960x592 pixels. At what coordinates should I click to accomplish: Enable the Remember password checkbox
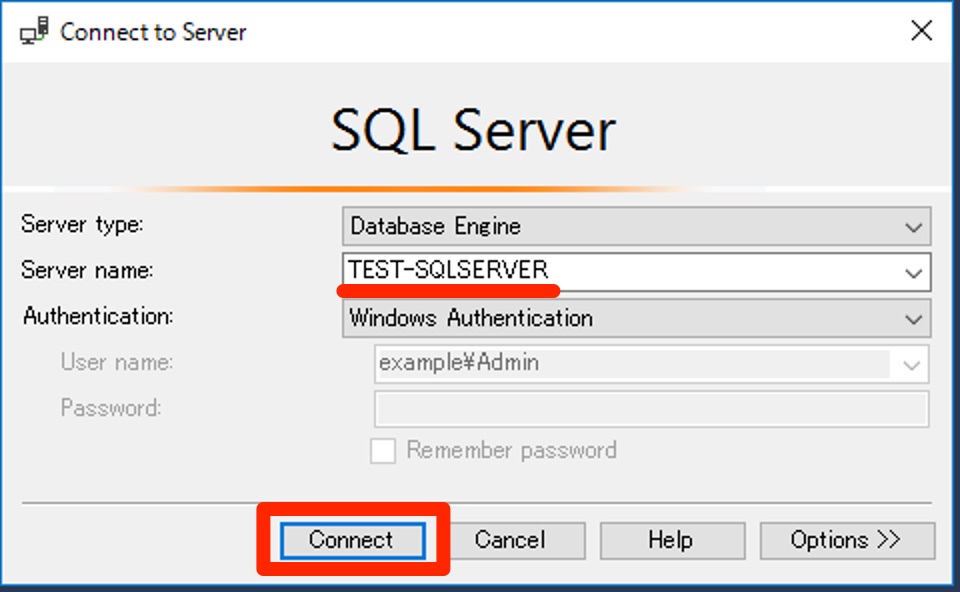(383, 451)
